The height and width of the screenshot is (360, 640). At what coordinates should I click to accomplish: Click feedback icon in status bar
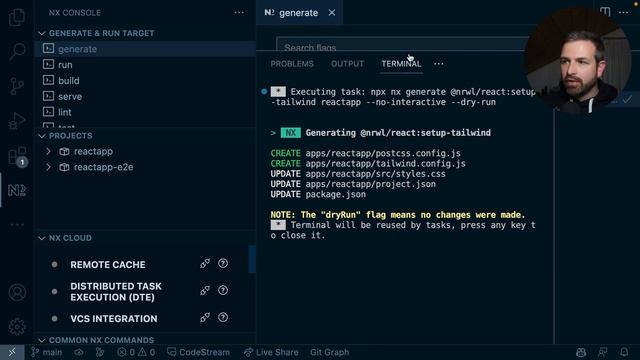pos(602,352)
